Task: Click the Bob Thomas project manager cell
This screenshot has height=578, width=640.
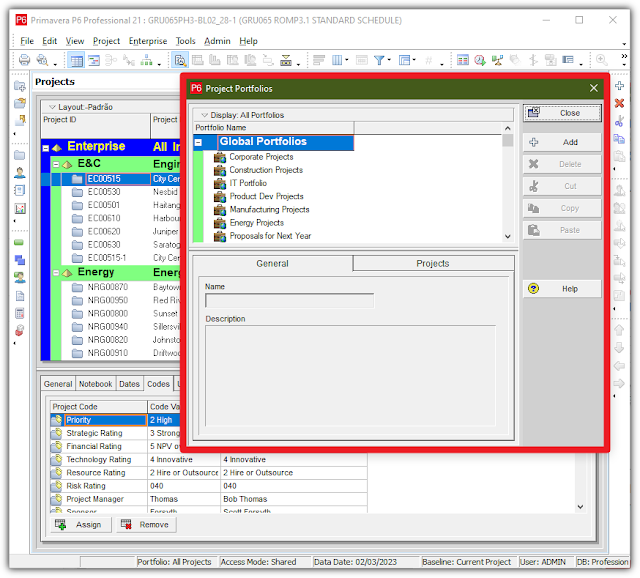Action: coord(293,499)
